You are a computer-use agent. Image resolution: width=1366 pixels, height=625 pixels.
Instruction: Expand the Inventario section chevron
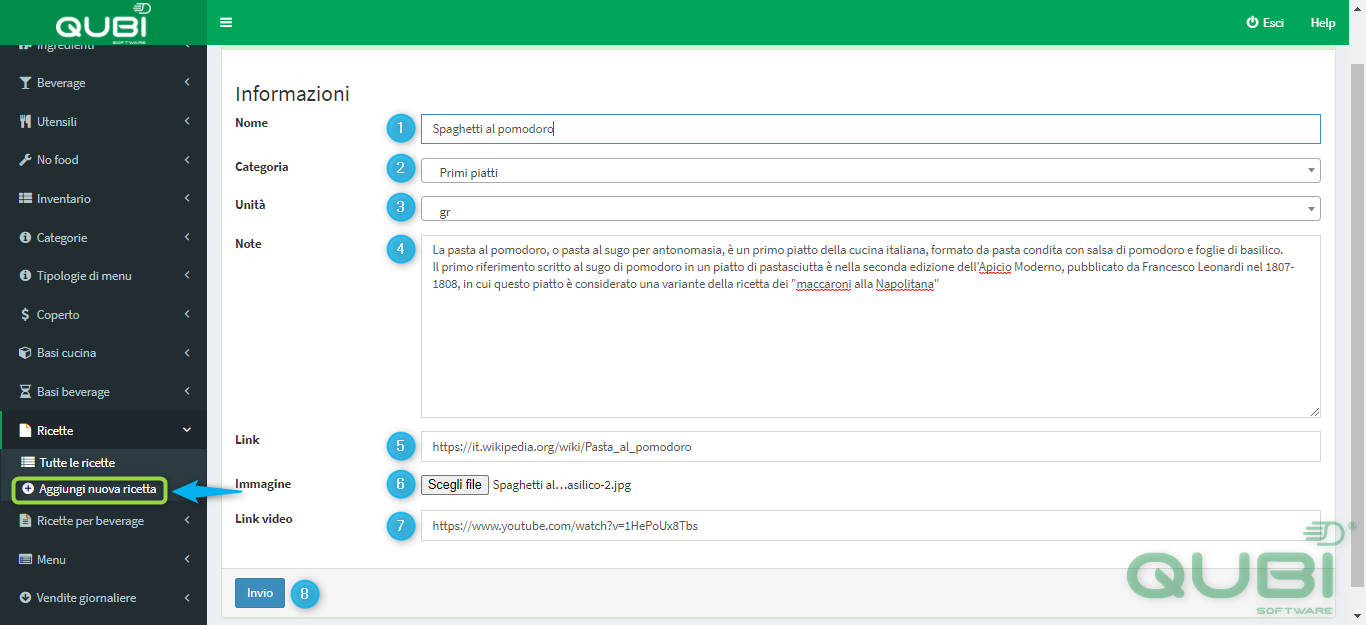pos(187,198)
